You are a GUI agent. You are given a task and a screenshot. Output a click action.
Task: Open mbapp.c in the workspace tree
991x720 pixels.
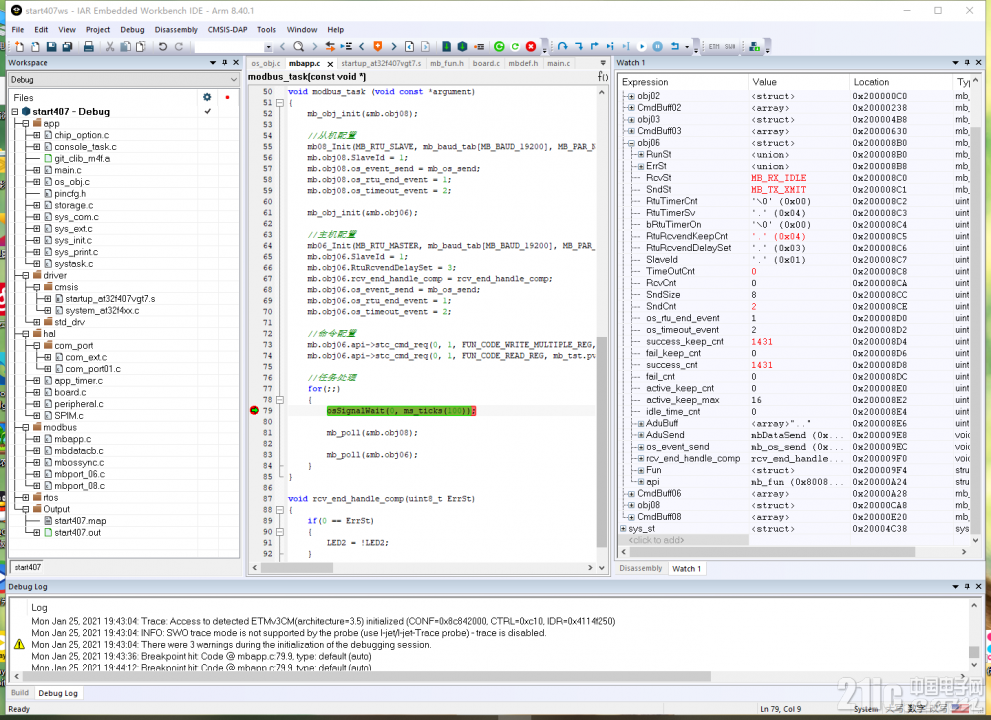[73, 439]
